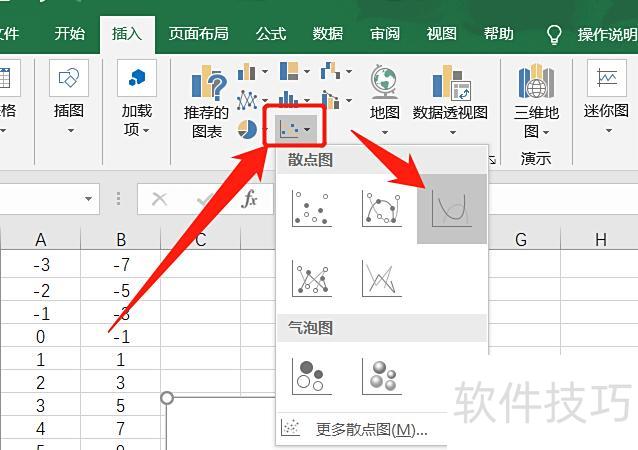This screenshot has height=450, width=638.
Task: Insert a hierarchy chart
Action: (289, 71)
